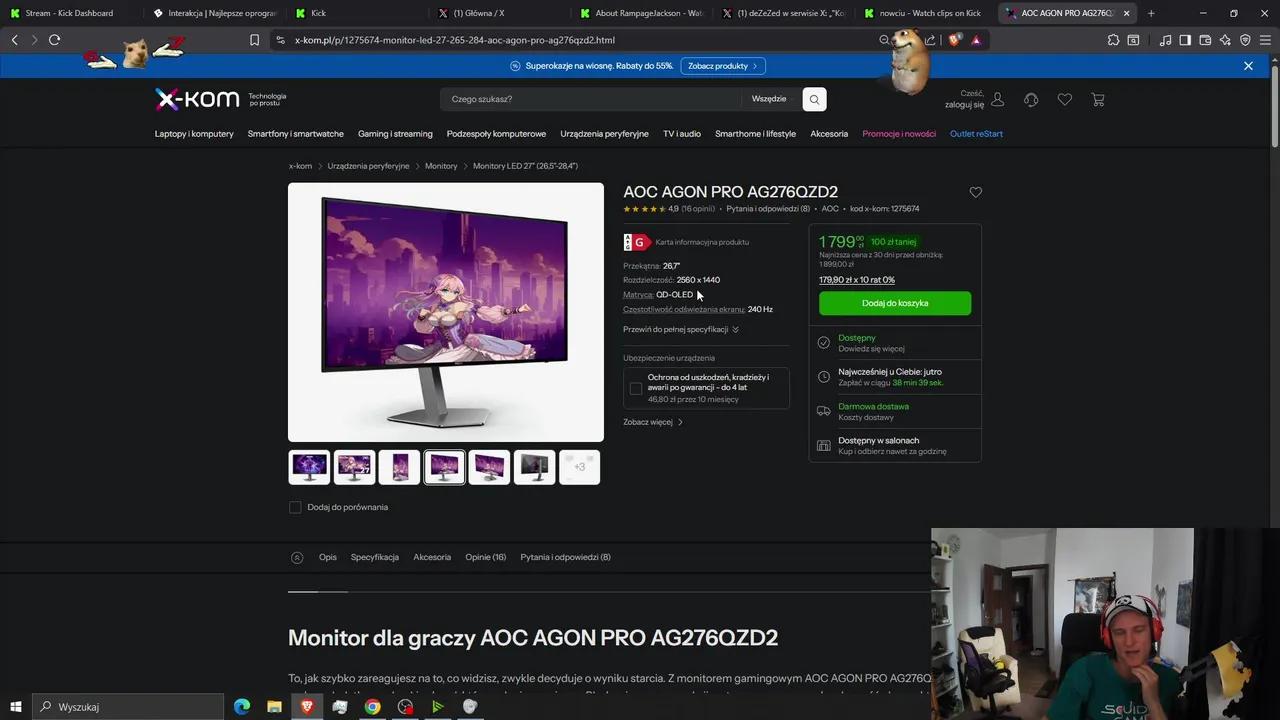Open the browser hamburger menu

[1265, 40]
